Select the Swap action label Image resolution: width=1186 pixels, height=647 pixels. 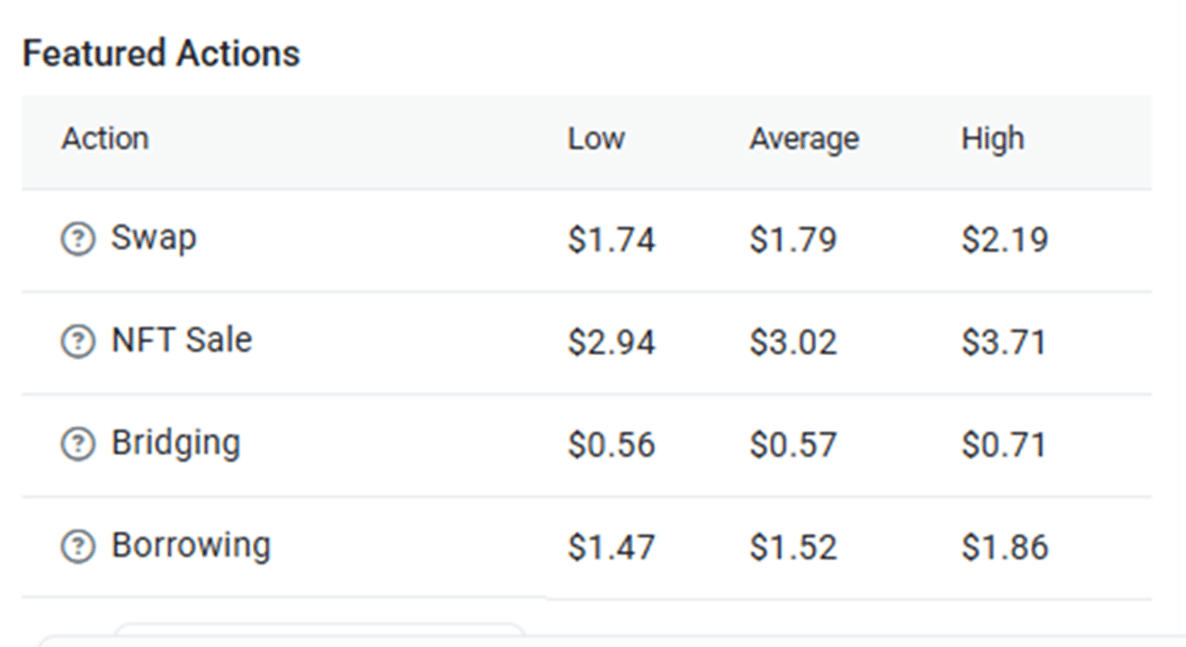pos(154,238)
